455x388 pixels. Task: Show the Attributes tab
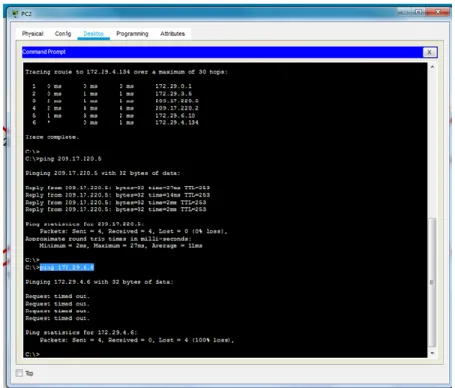point(172,34)
